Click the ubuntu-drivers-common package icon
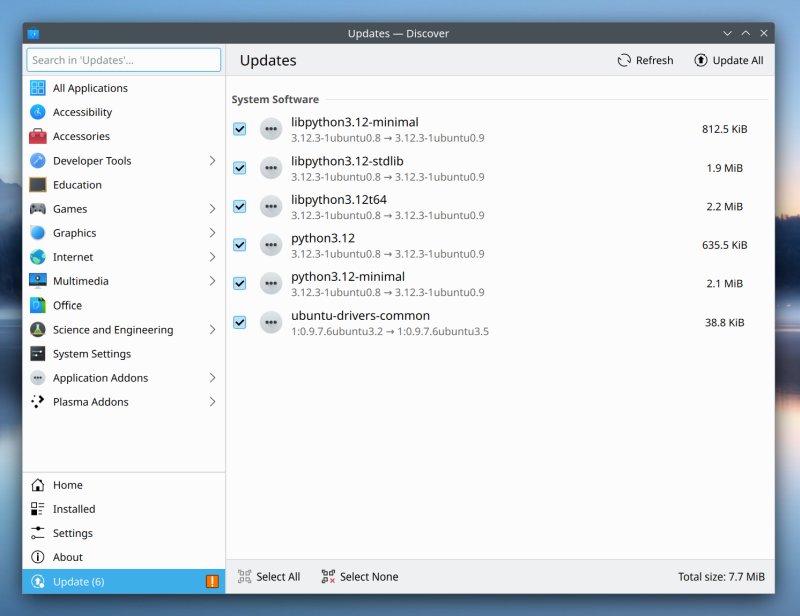 pyautogui.click(x=270, y=322)
